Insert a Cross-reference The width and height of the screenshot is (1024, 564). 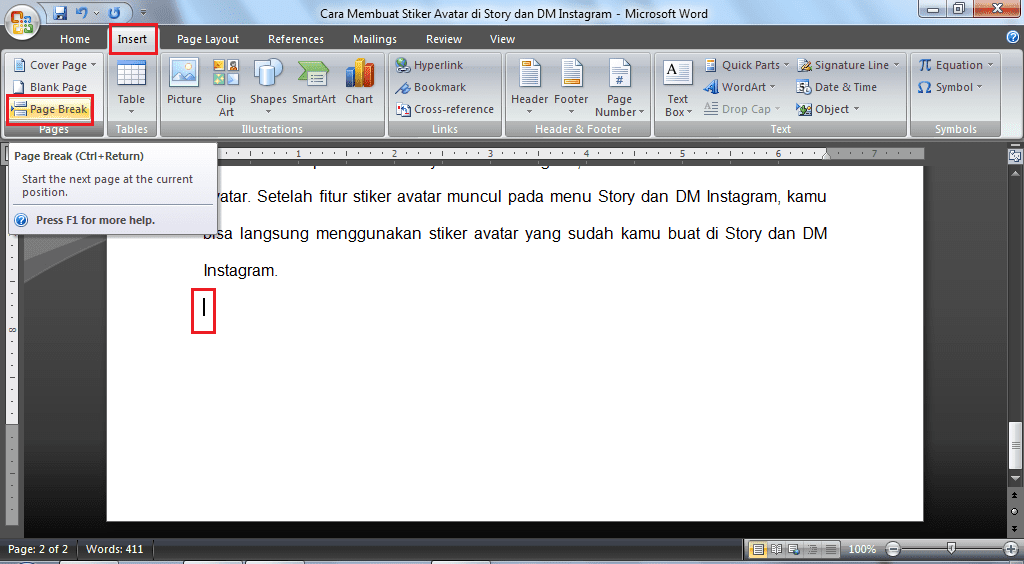coord(445,109)
